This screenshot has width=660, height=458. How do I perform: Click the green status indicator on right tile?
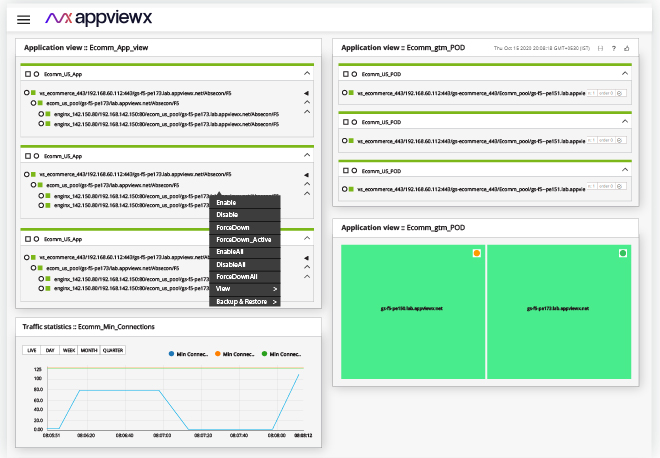[x=623, y=253]
